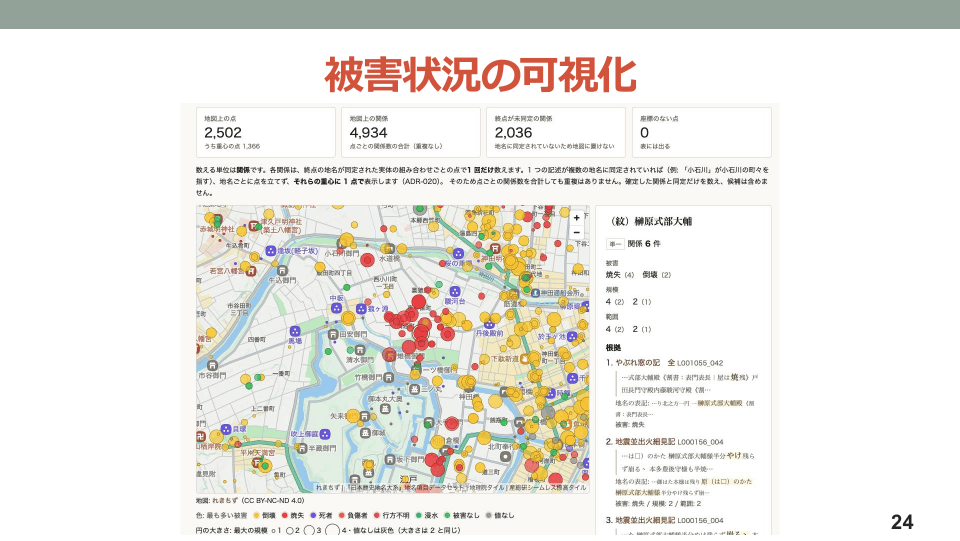960x541 pixels.
Task: Click the 関係 6 件 count text
Action: [x=644, y=244]
